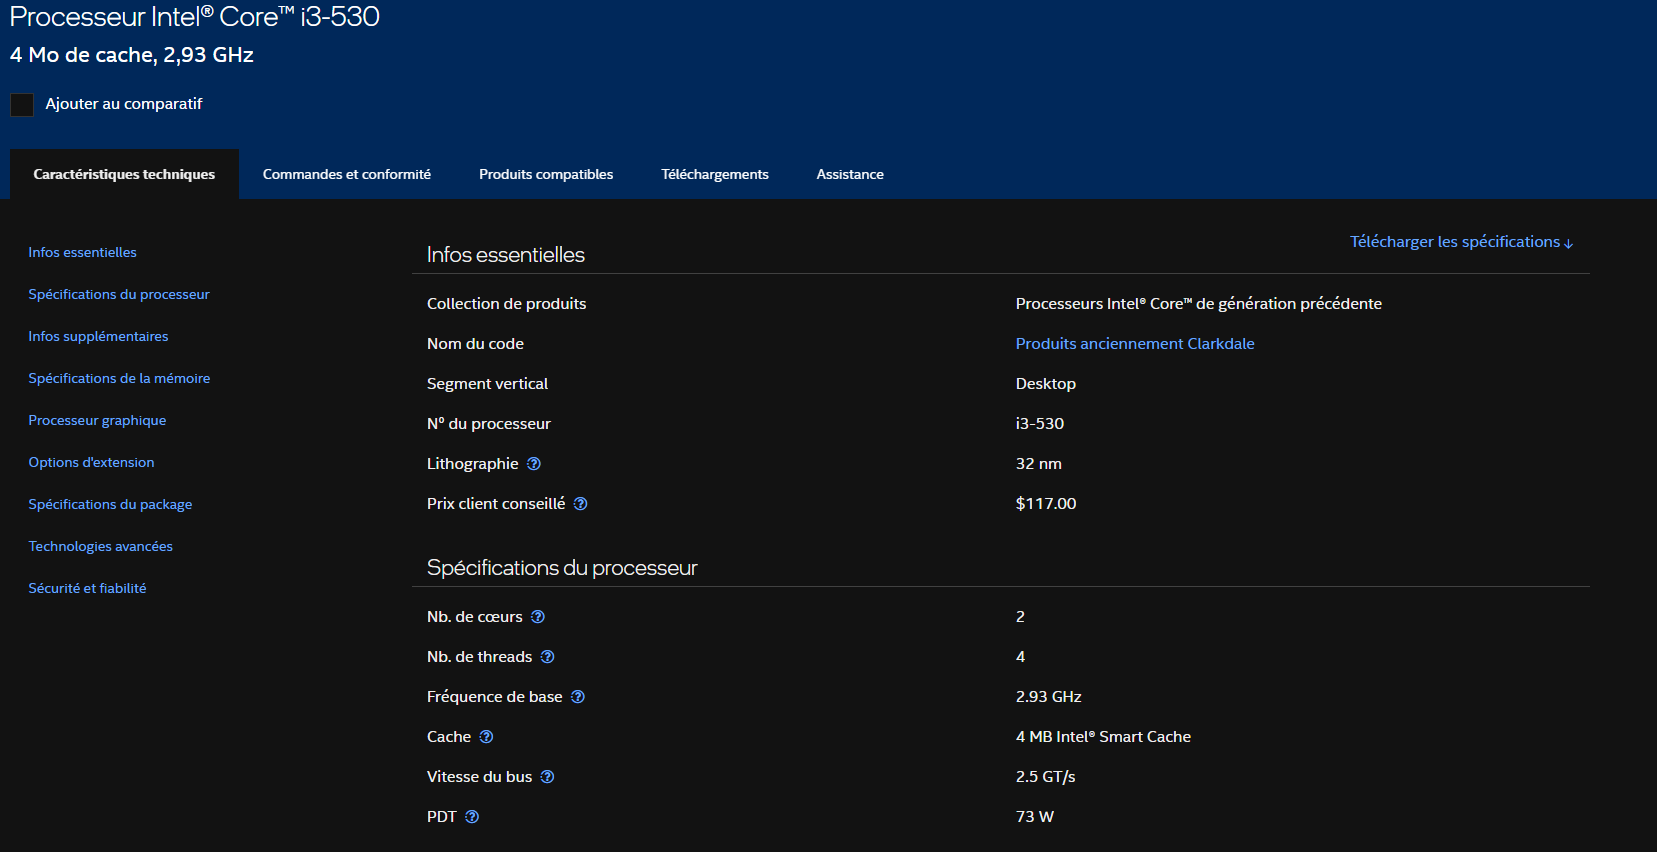Select the 2.93 GHz base frequency value
The image size is (1657, 852).
coord(1049,697)
